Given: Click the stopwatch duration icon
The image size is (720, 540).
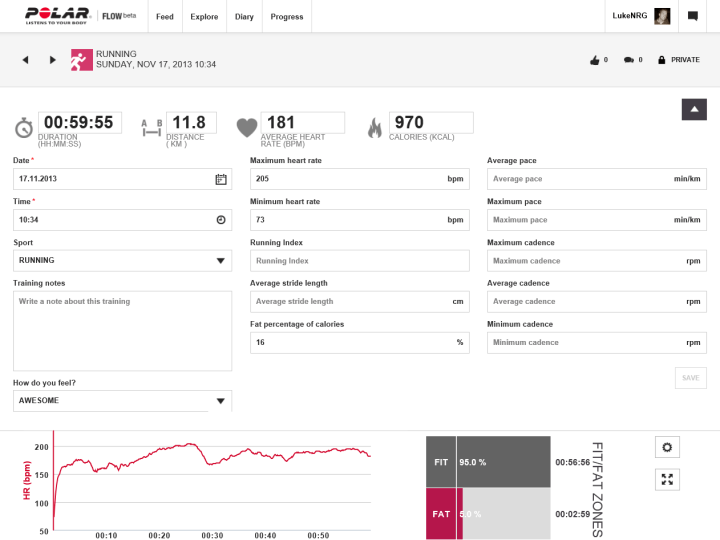Looking at the screenshot, I should pos(24,128).
